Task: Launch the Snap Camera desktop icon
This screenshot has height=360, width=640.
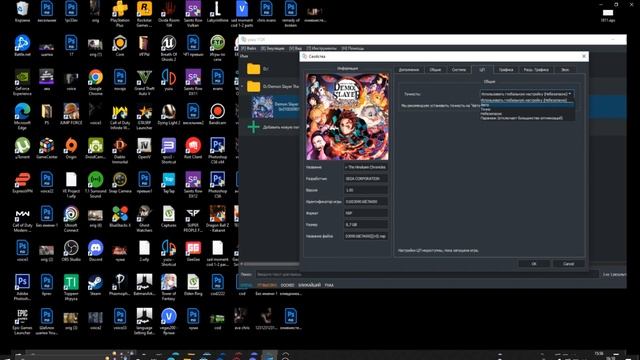Action: pos(120,183)
